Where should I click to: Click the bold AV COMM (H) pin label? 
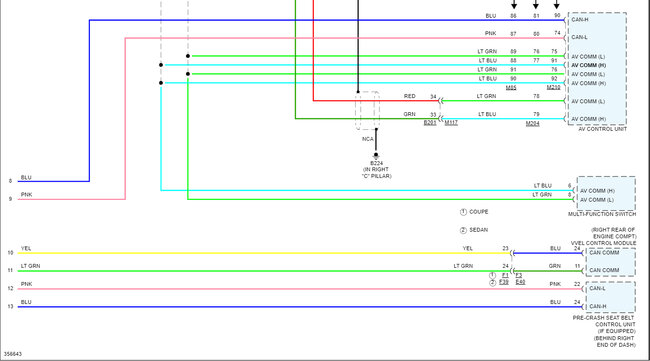coord(589,65)
